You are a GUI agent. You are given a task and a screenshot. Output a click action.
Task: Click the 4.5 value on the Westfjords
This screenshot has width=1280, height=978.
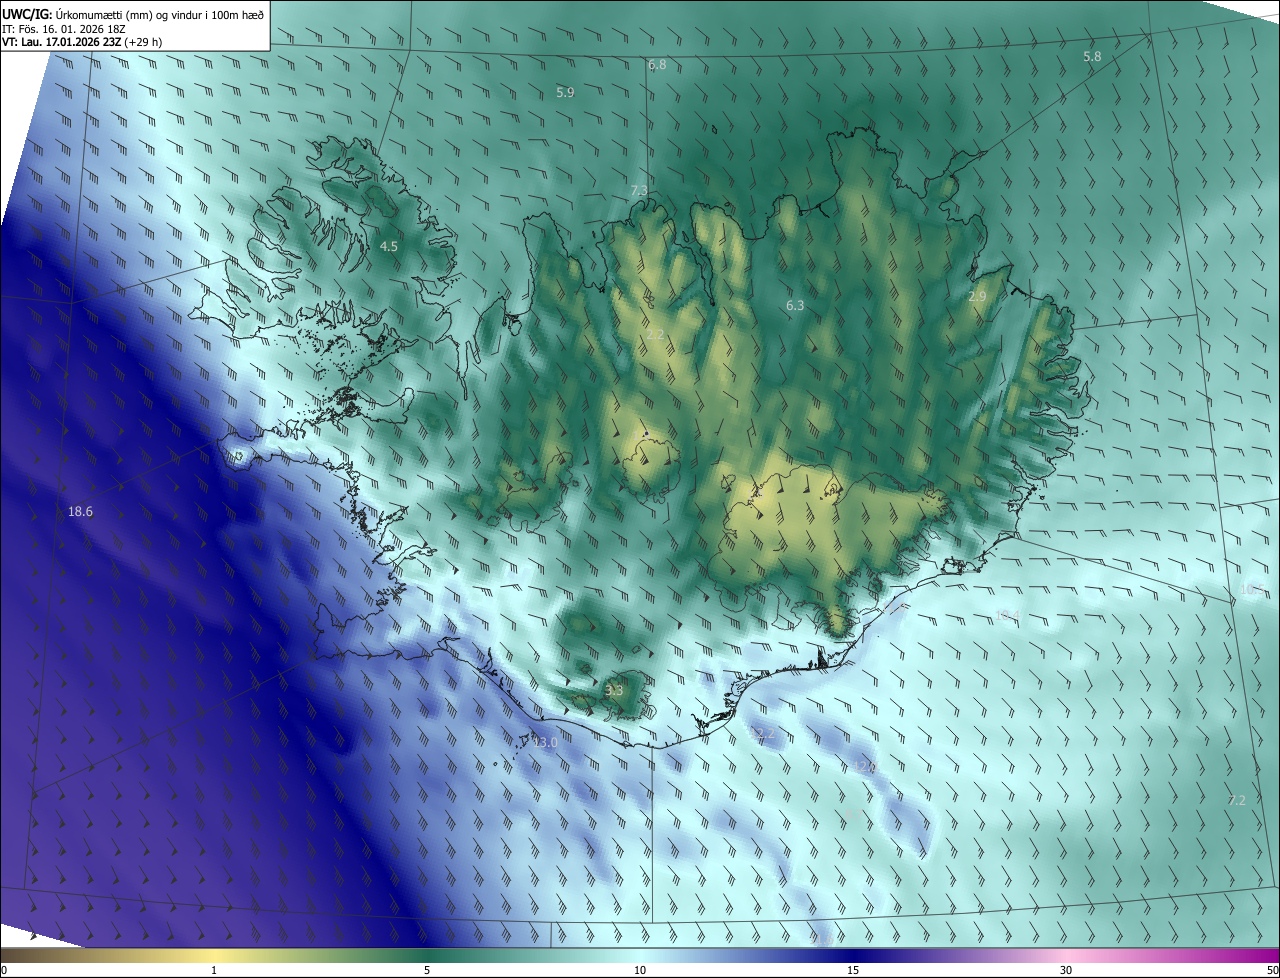[389, 246]
